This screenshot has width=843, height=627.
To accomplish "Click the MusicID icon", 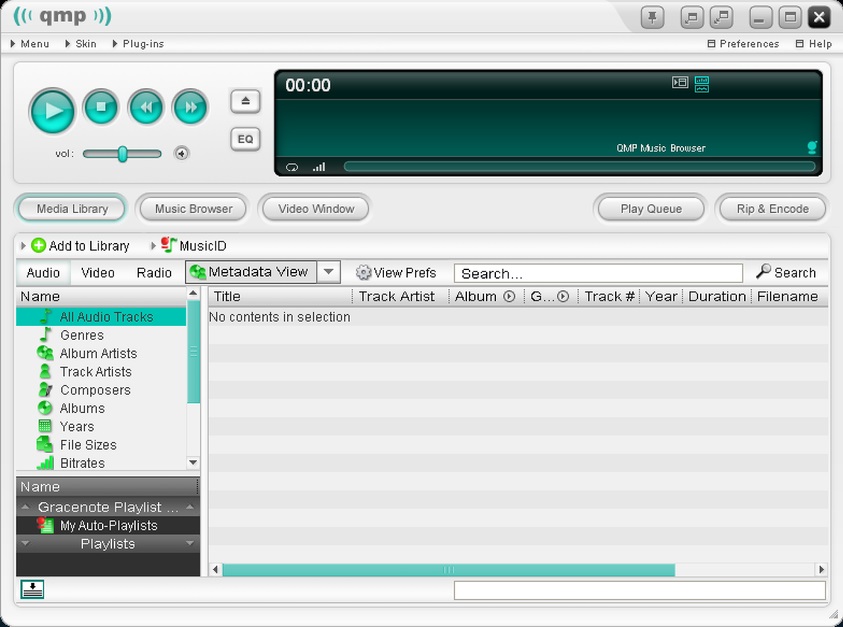I will coord(169,245).
